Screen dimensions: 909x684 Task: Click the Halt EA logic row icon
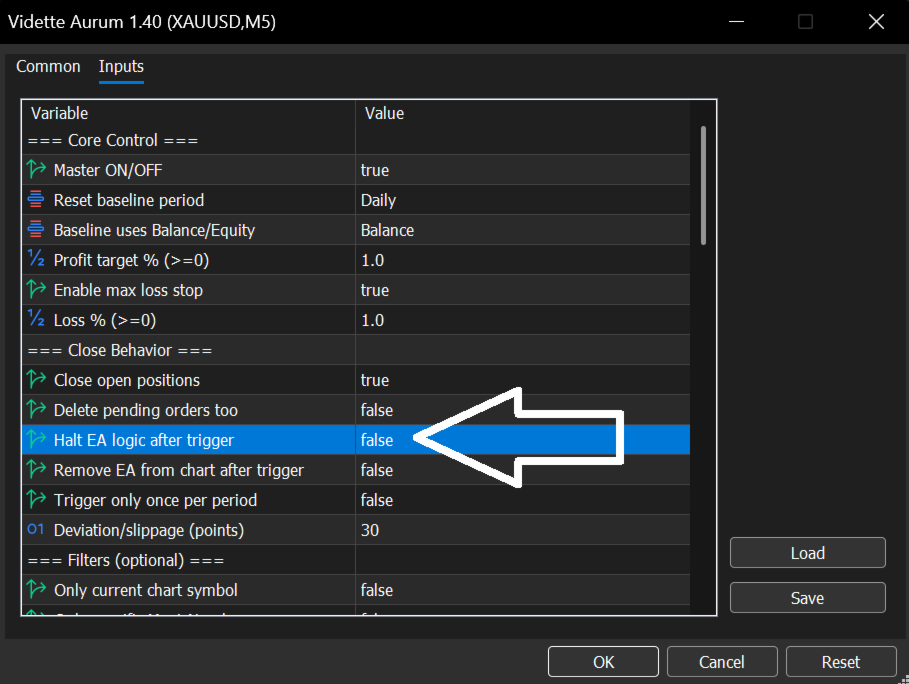(36, 440)
